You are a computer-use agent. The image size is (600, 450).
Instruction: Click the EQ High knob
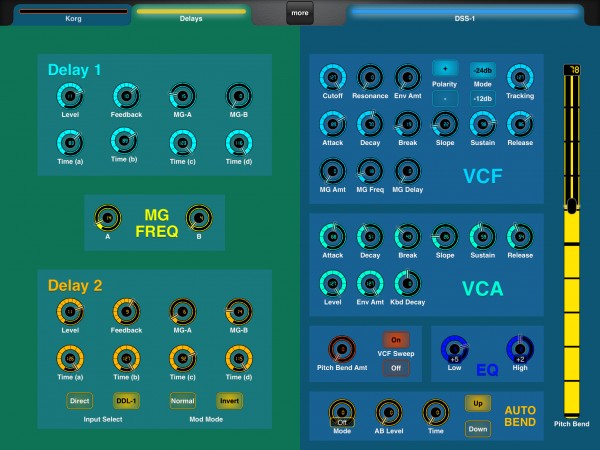tap(520, 349)
